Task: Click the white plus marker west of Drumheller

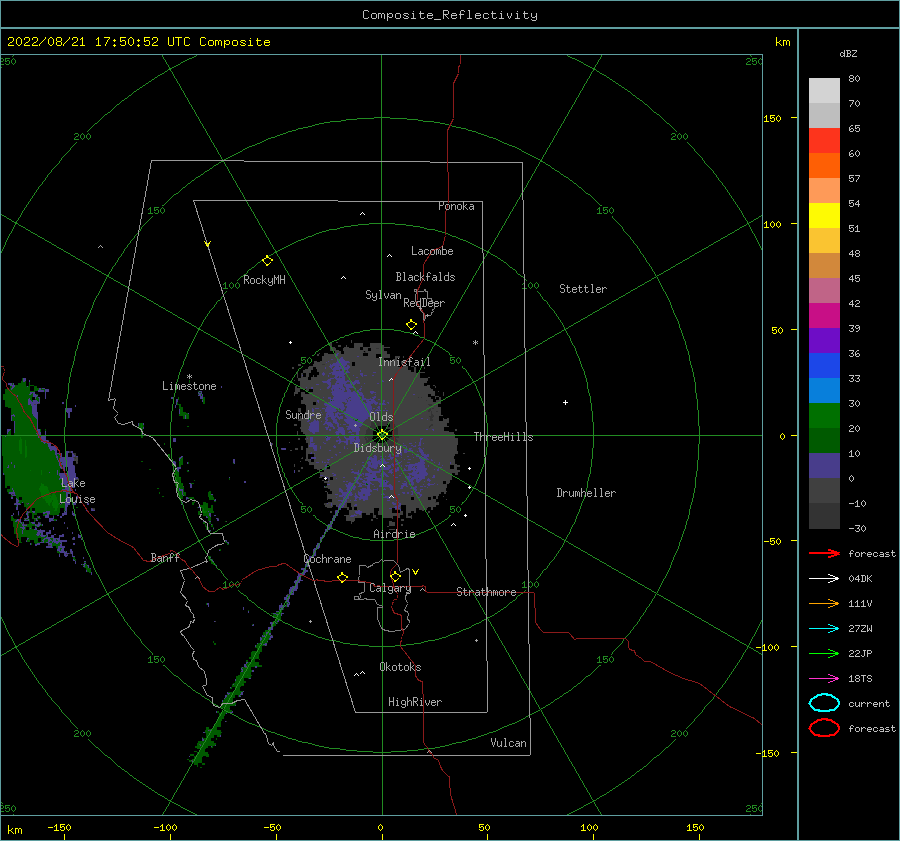Action: [x=565, y=402]
